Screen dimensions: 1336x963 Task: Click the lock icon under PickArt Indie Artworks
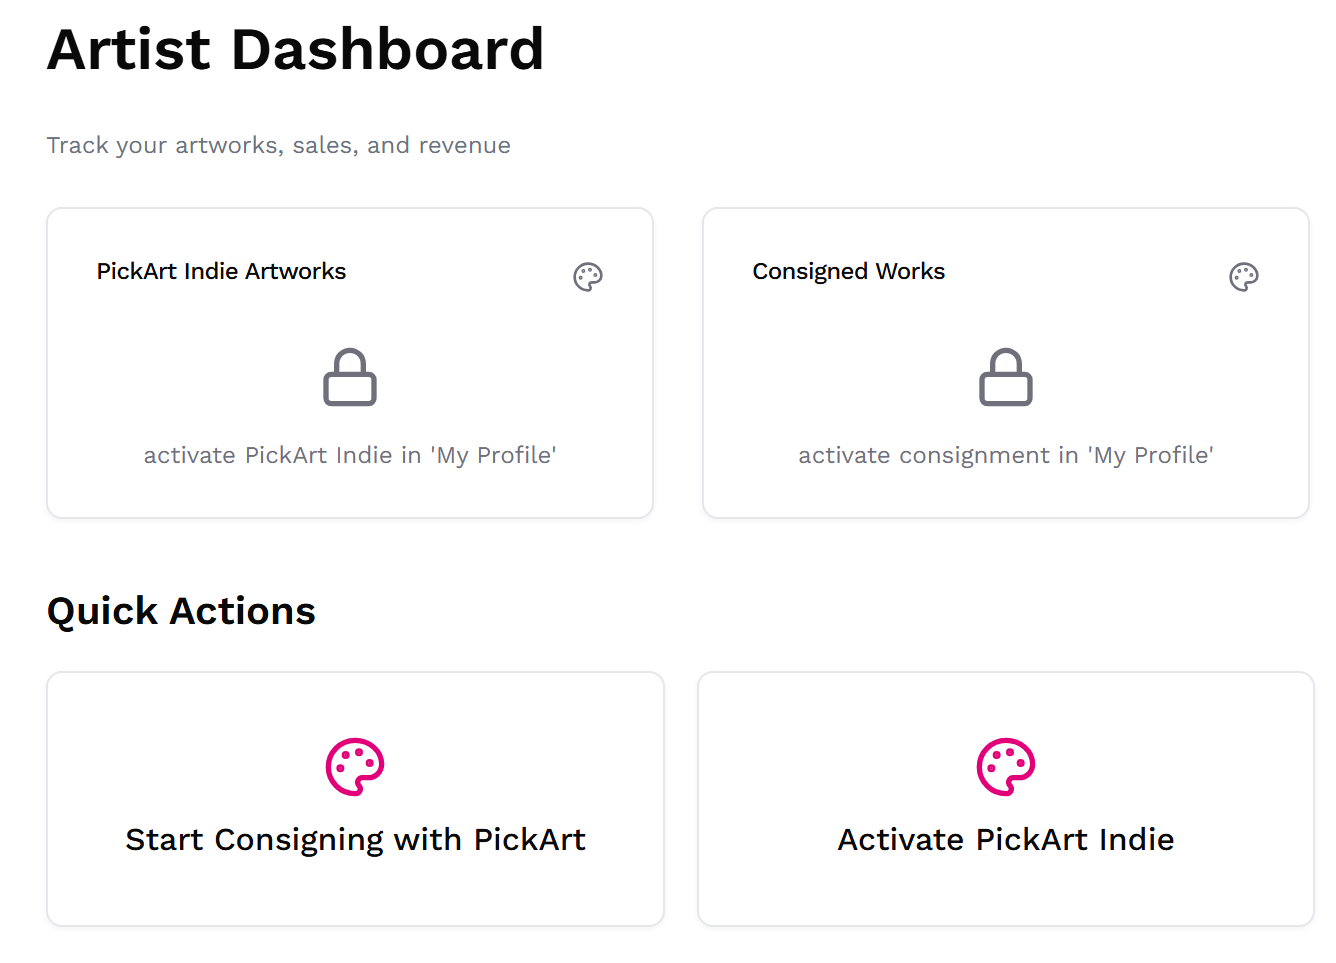(x=350, y=378)
